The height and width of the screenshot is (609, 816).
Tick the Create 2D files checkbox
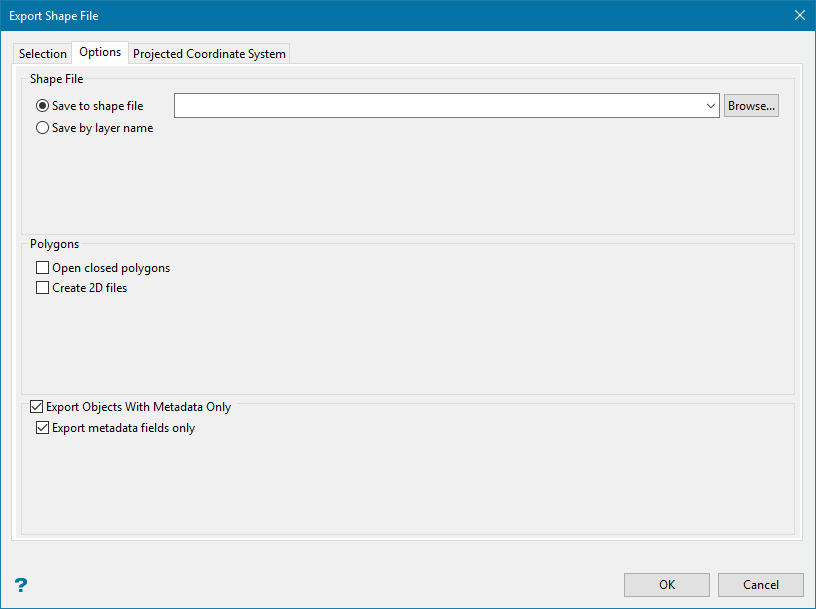[x=42, y=288]
